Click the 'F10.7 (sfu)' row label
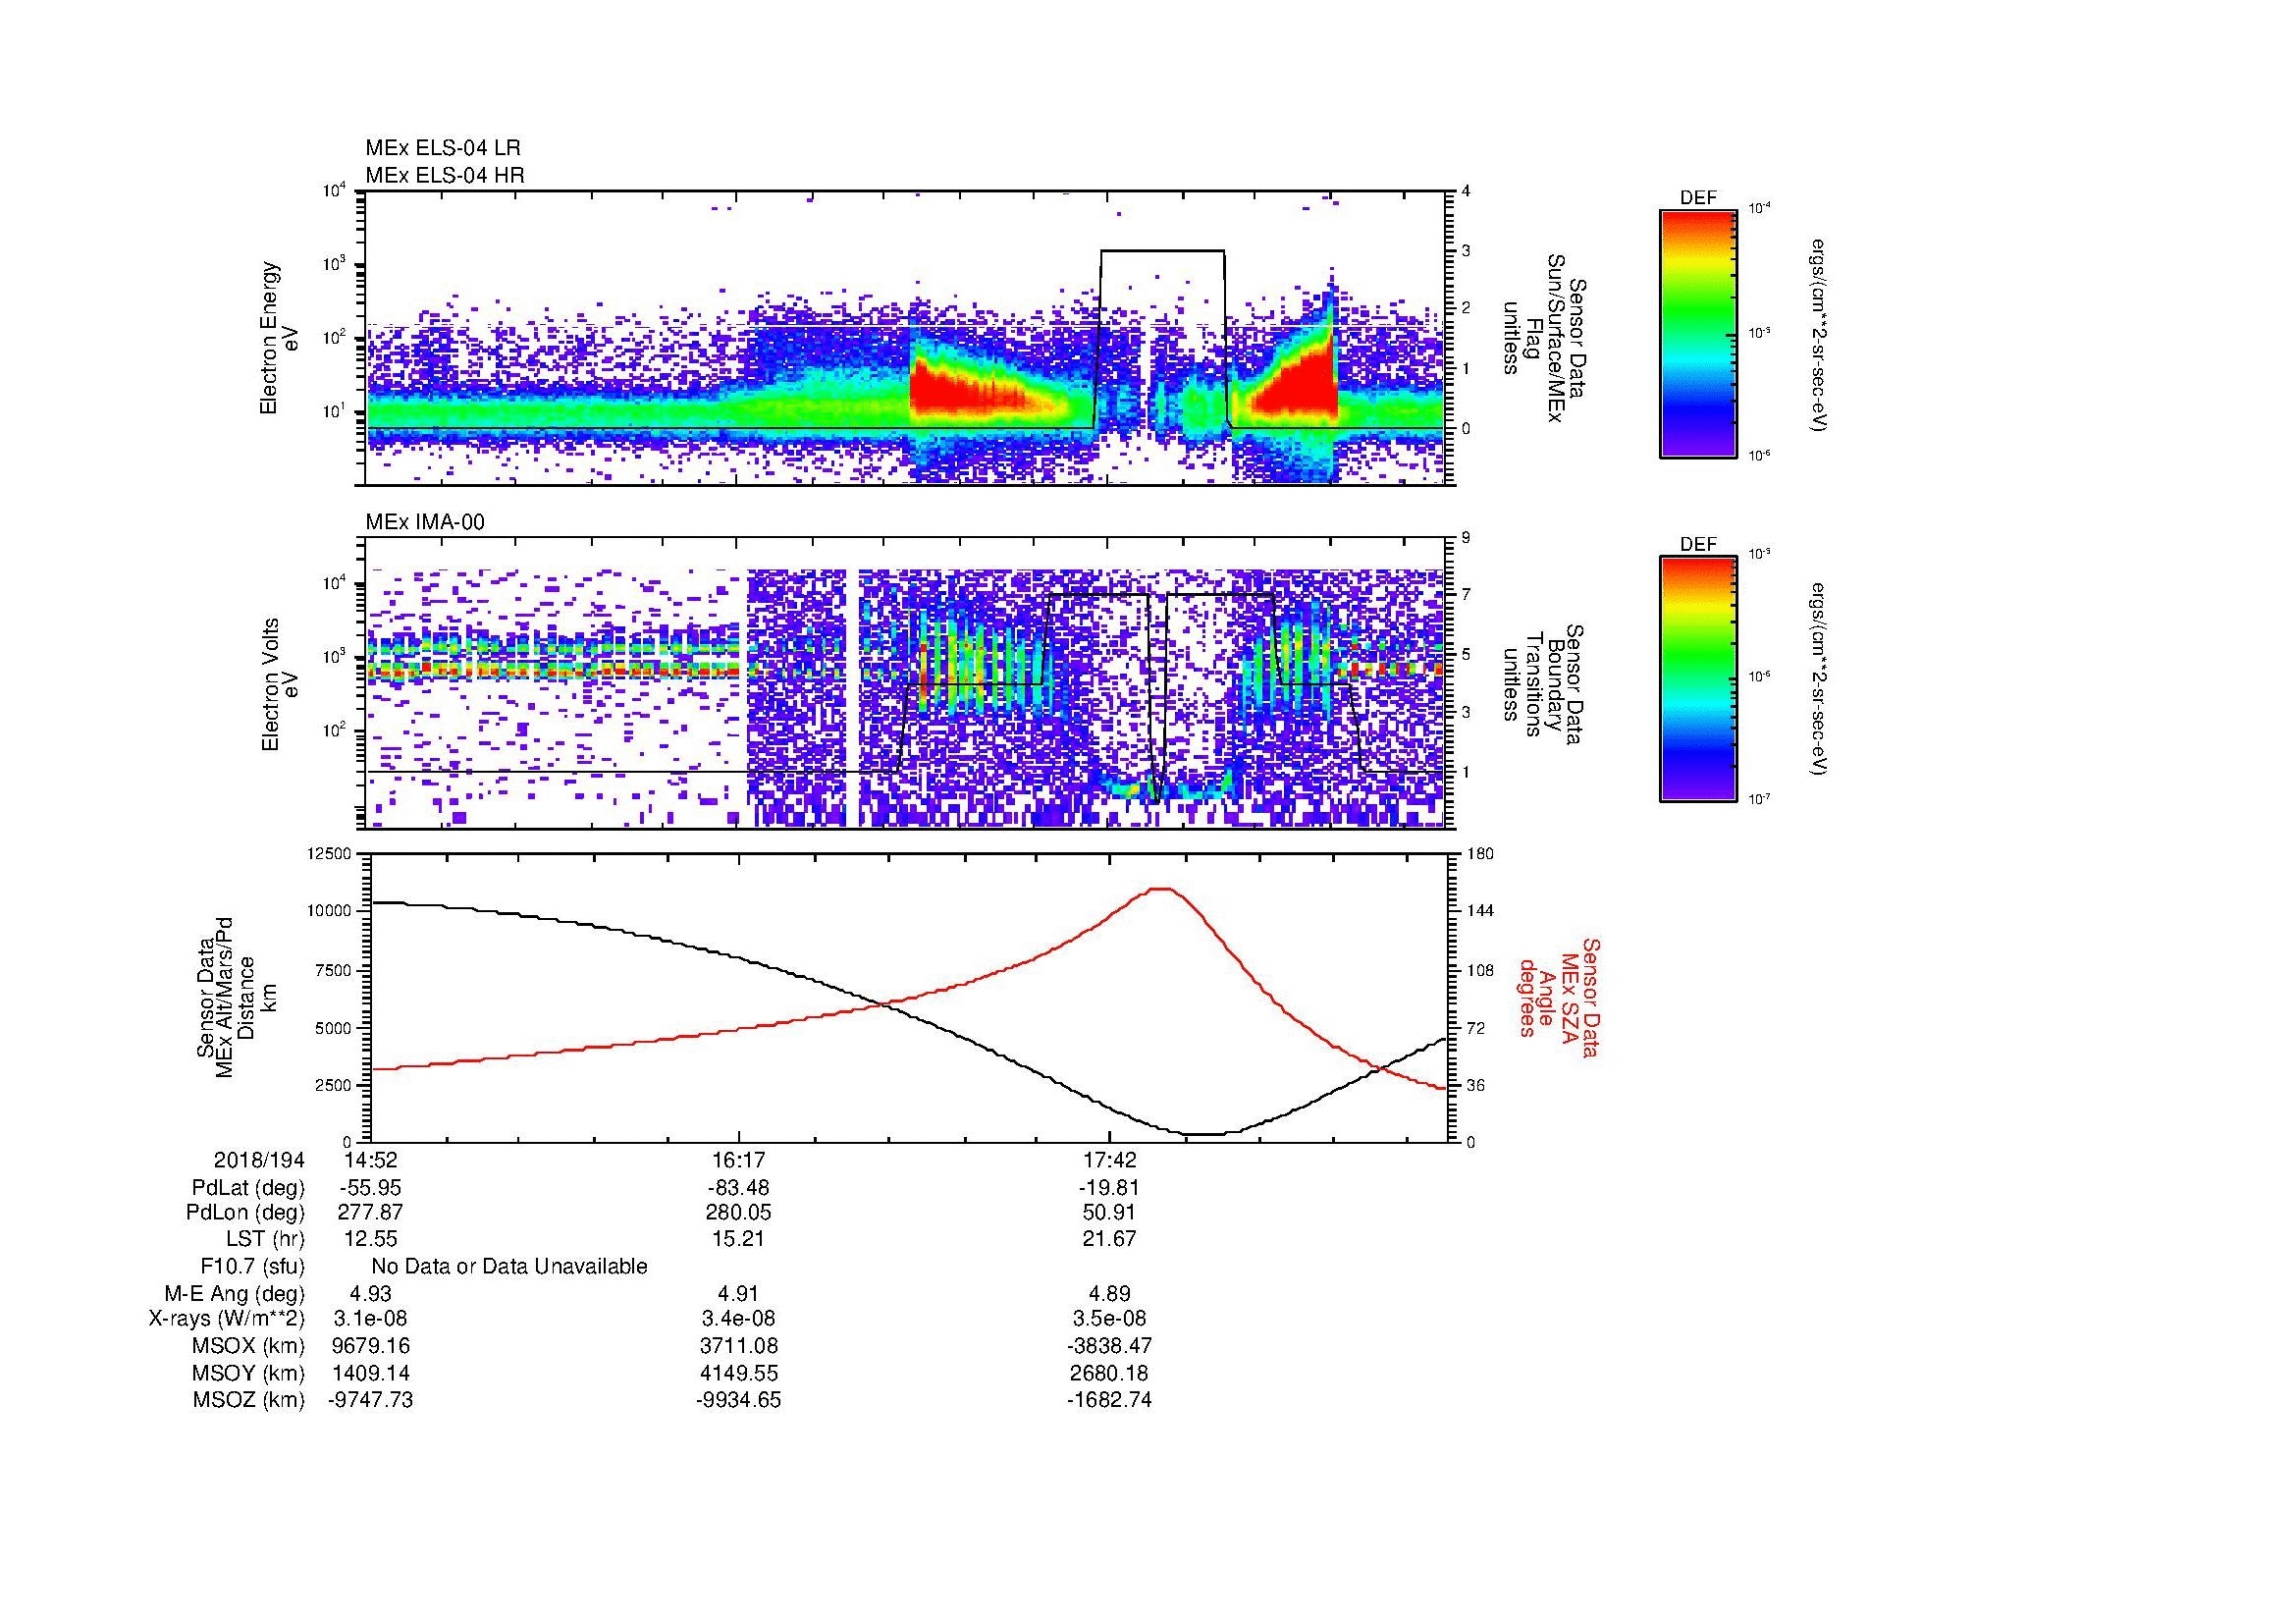This screenshot has height=1623, width=2296. pos(252,1267)
